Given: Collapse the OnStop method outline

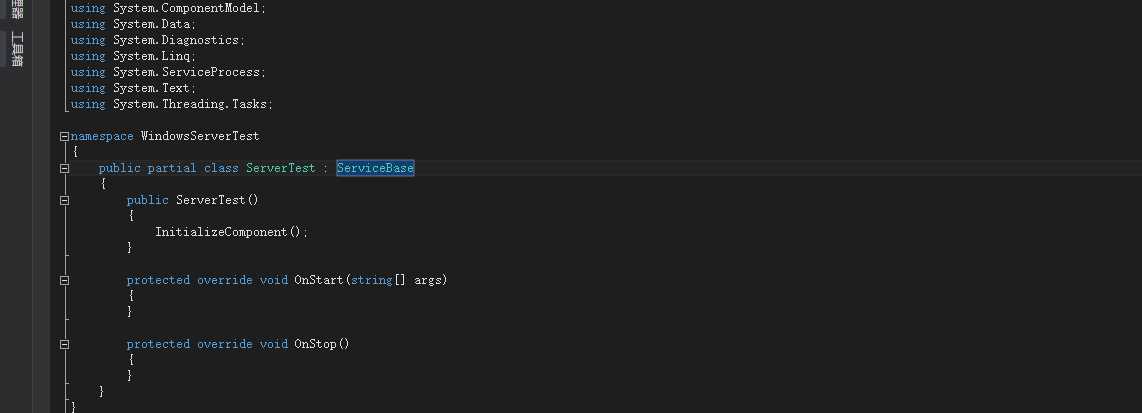Looking at the screenshot, I should click(x=64, y=345).
